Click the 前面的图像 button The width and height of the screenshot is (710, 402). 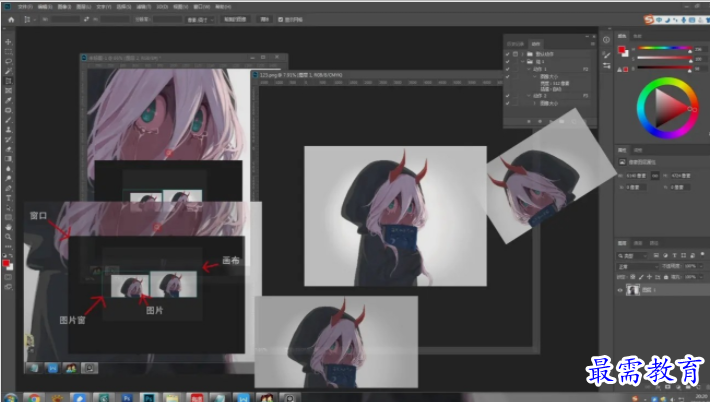[235, 19]
